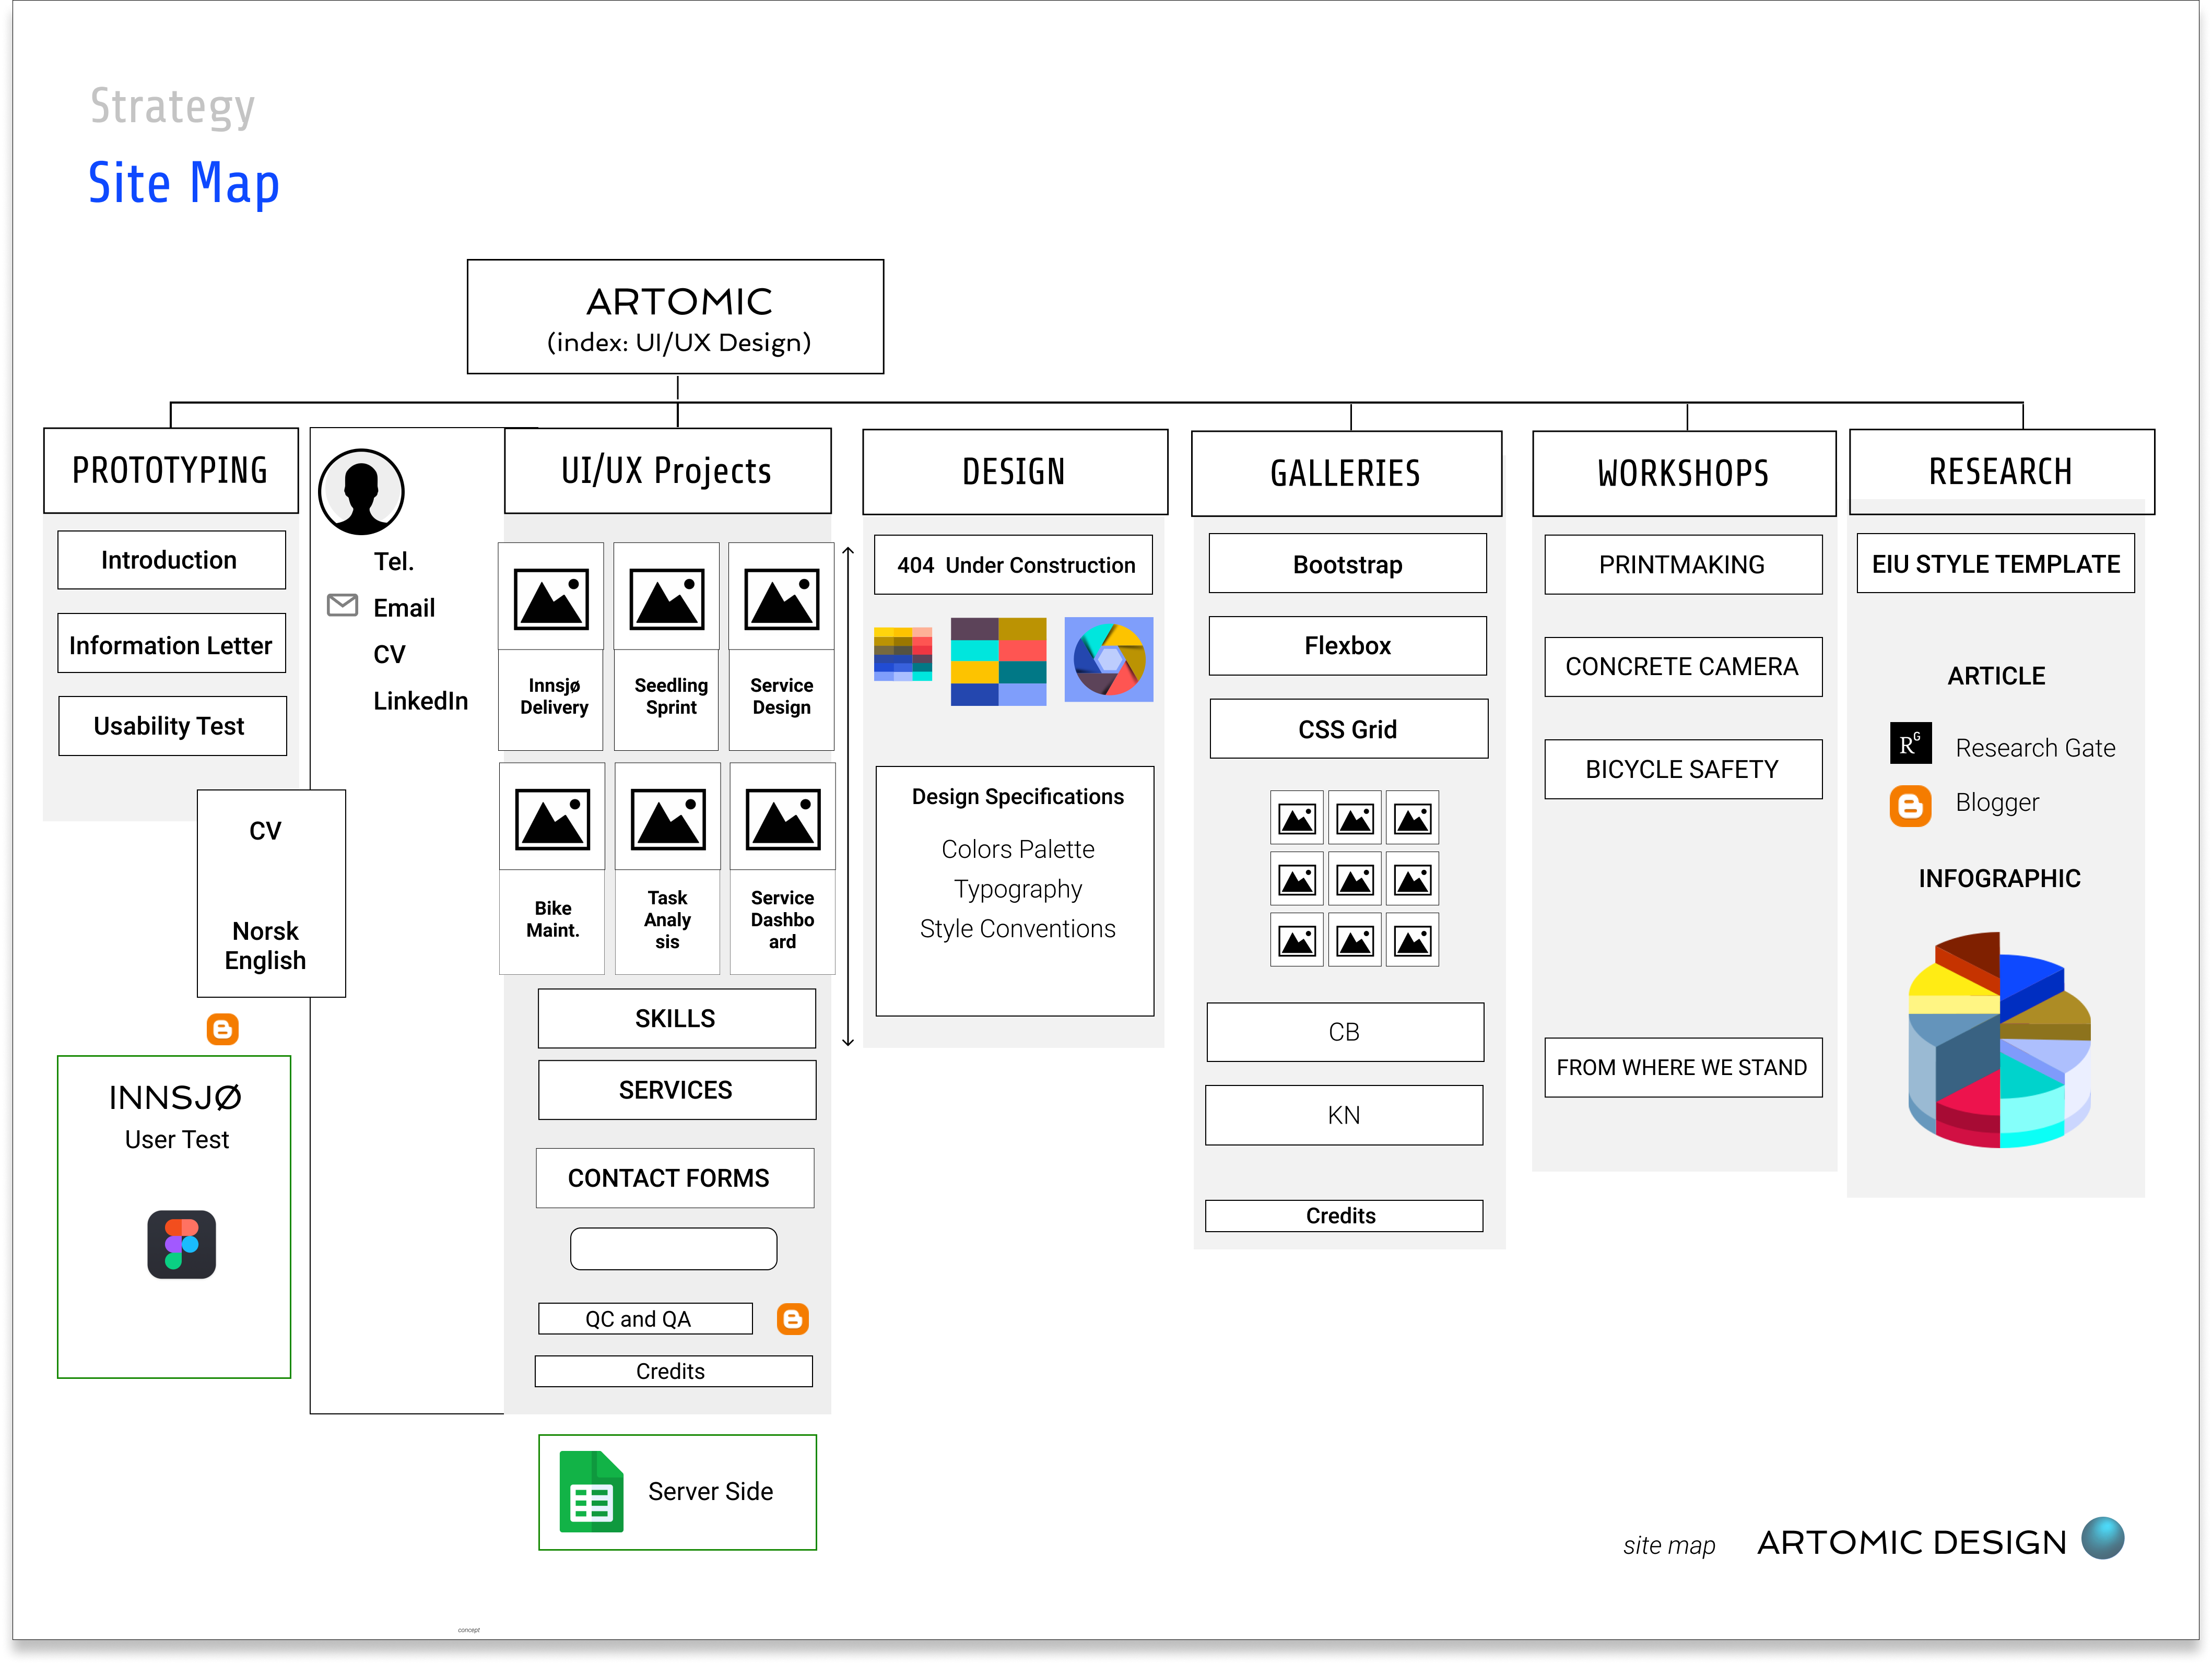
Task: Click the KN gallery box
Action: (1344, 1115)
